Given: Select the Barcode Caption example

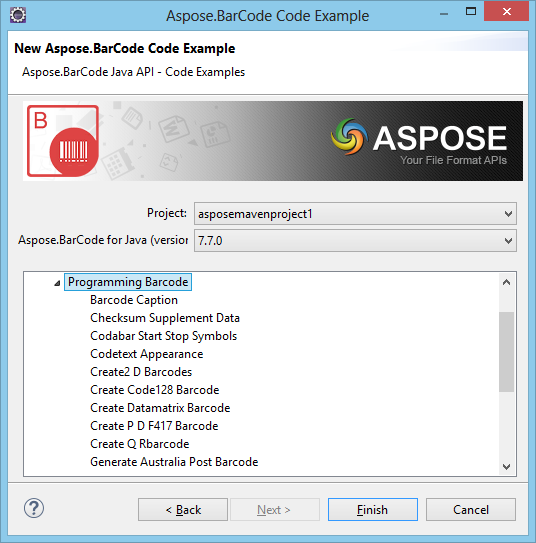Looking at the screenshot, I should (x=134, y=300).
